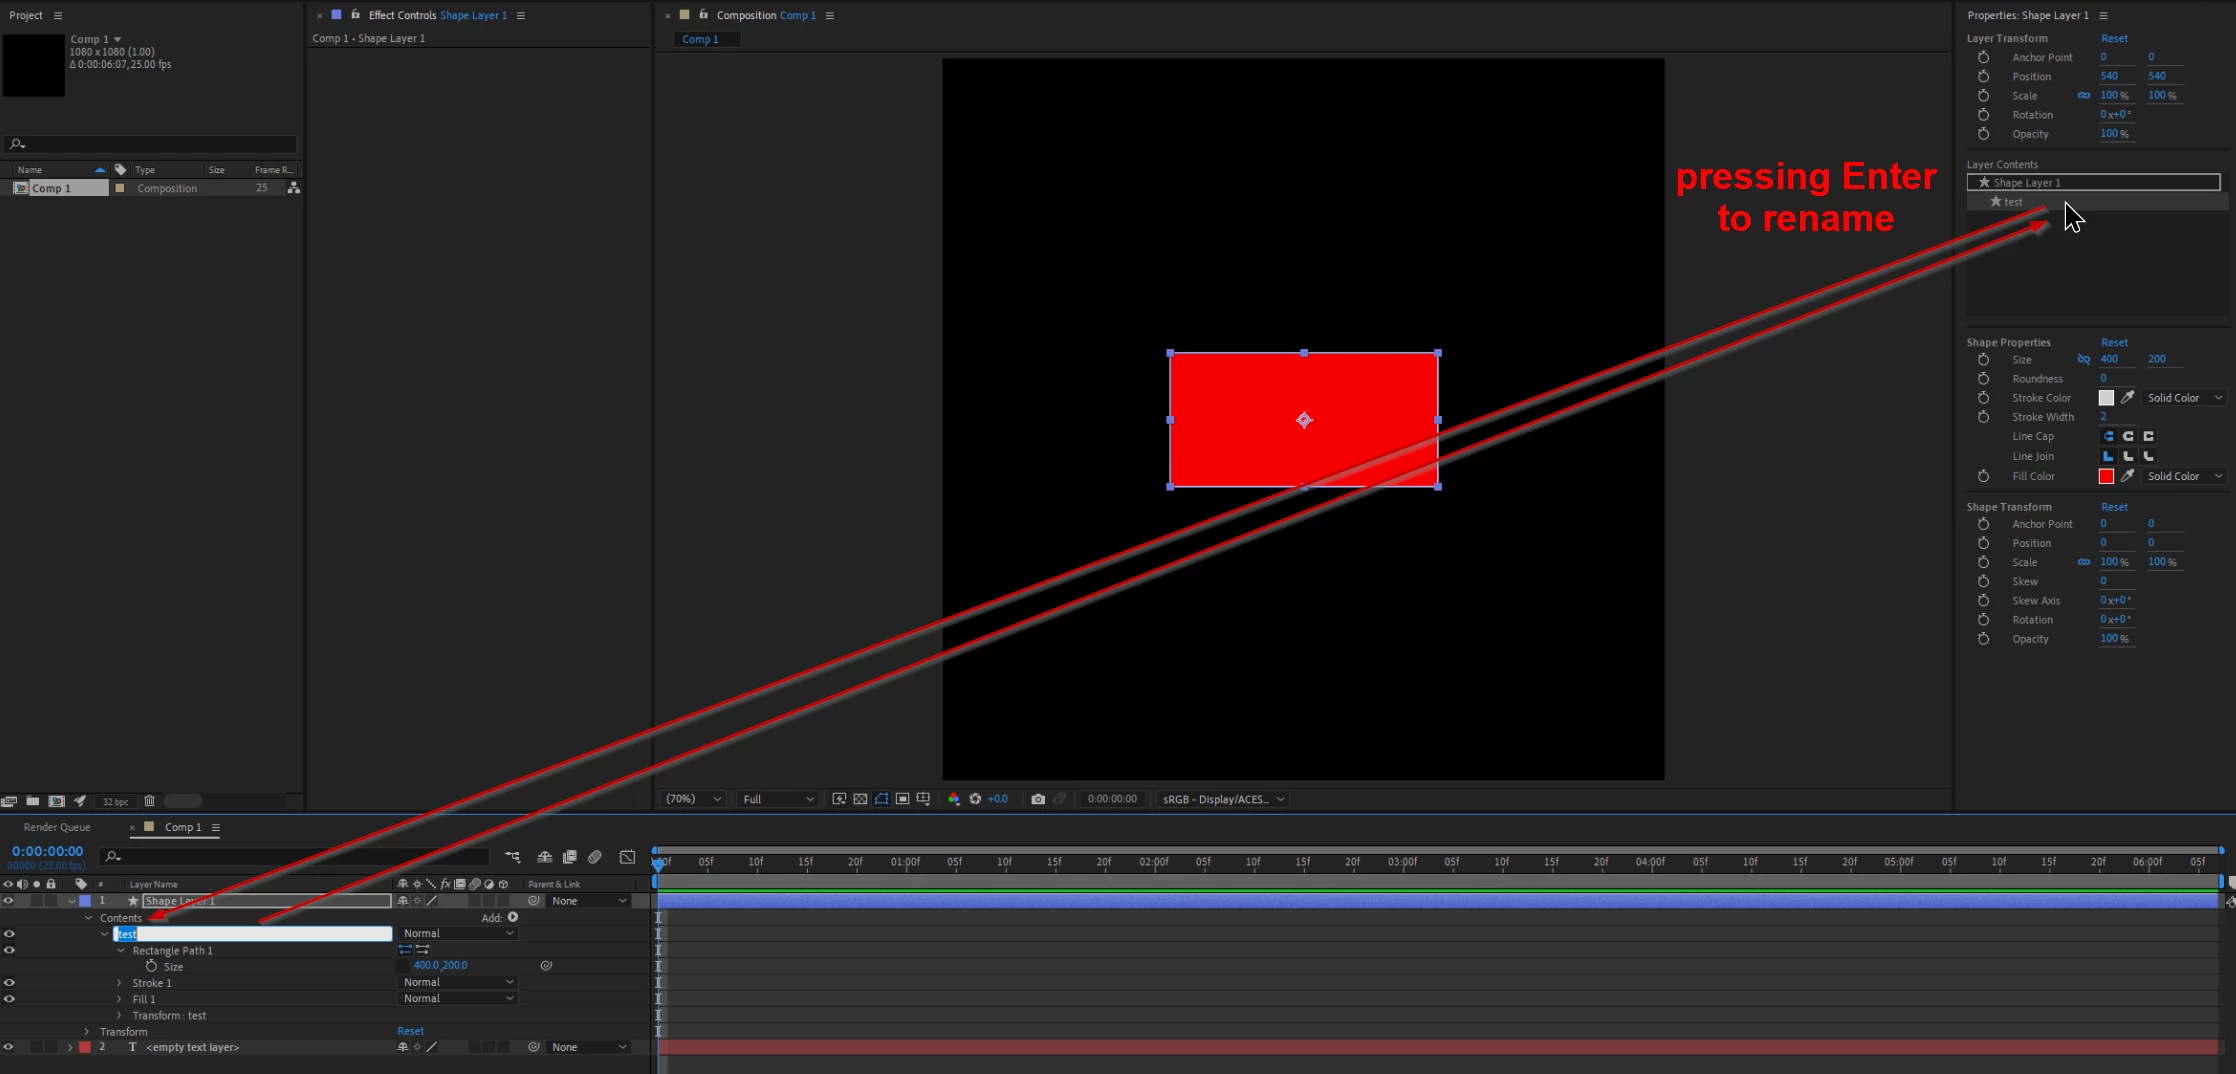Select the Bevel Join line join icon
This screenshot has width=2236, height=1074.
2148,456
